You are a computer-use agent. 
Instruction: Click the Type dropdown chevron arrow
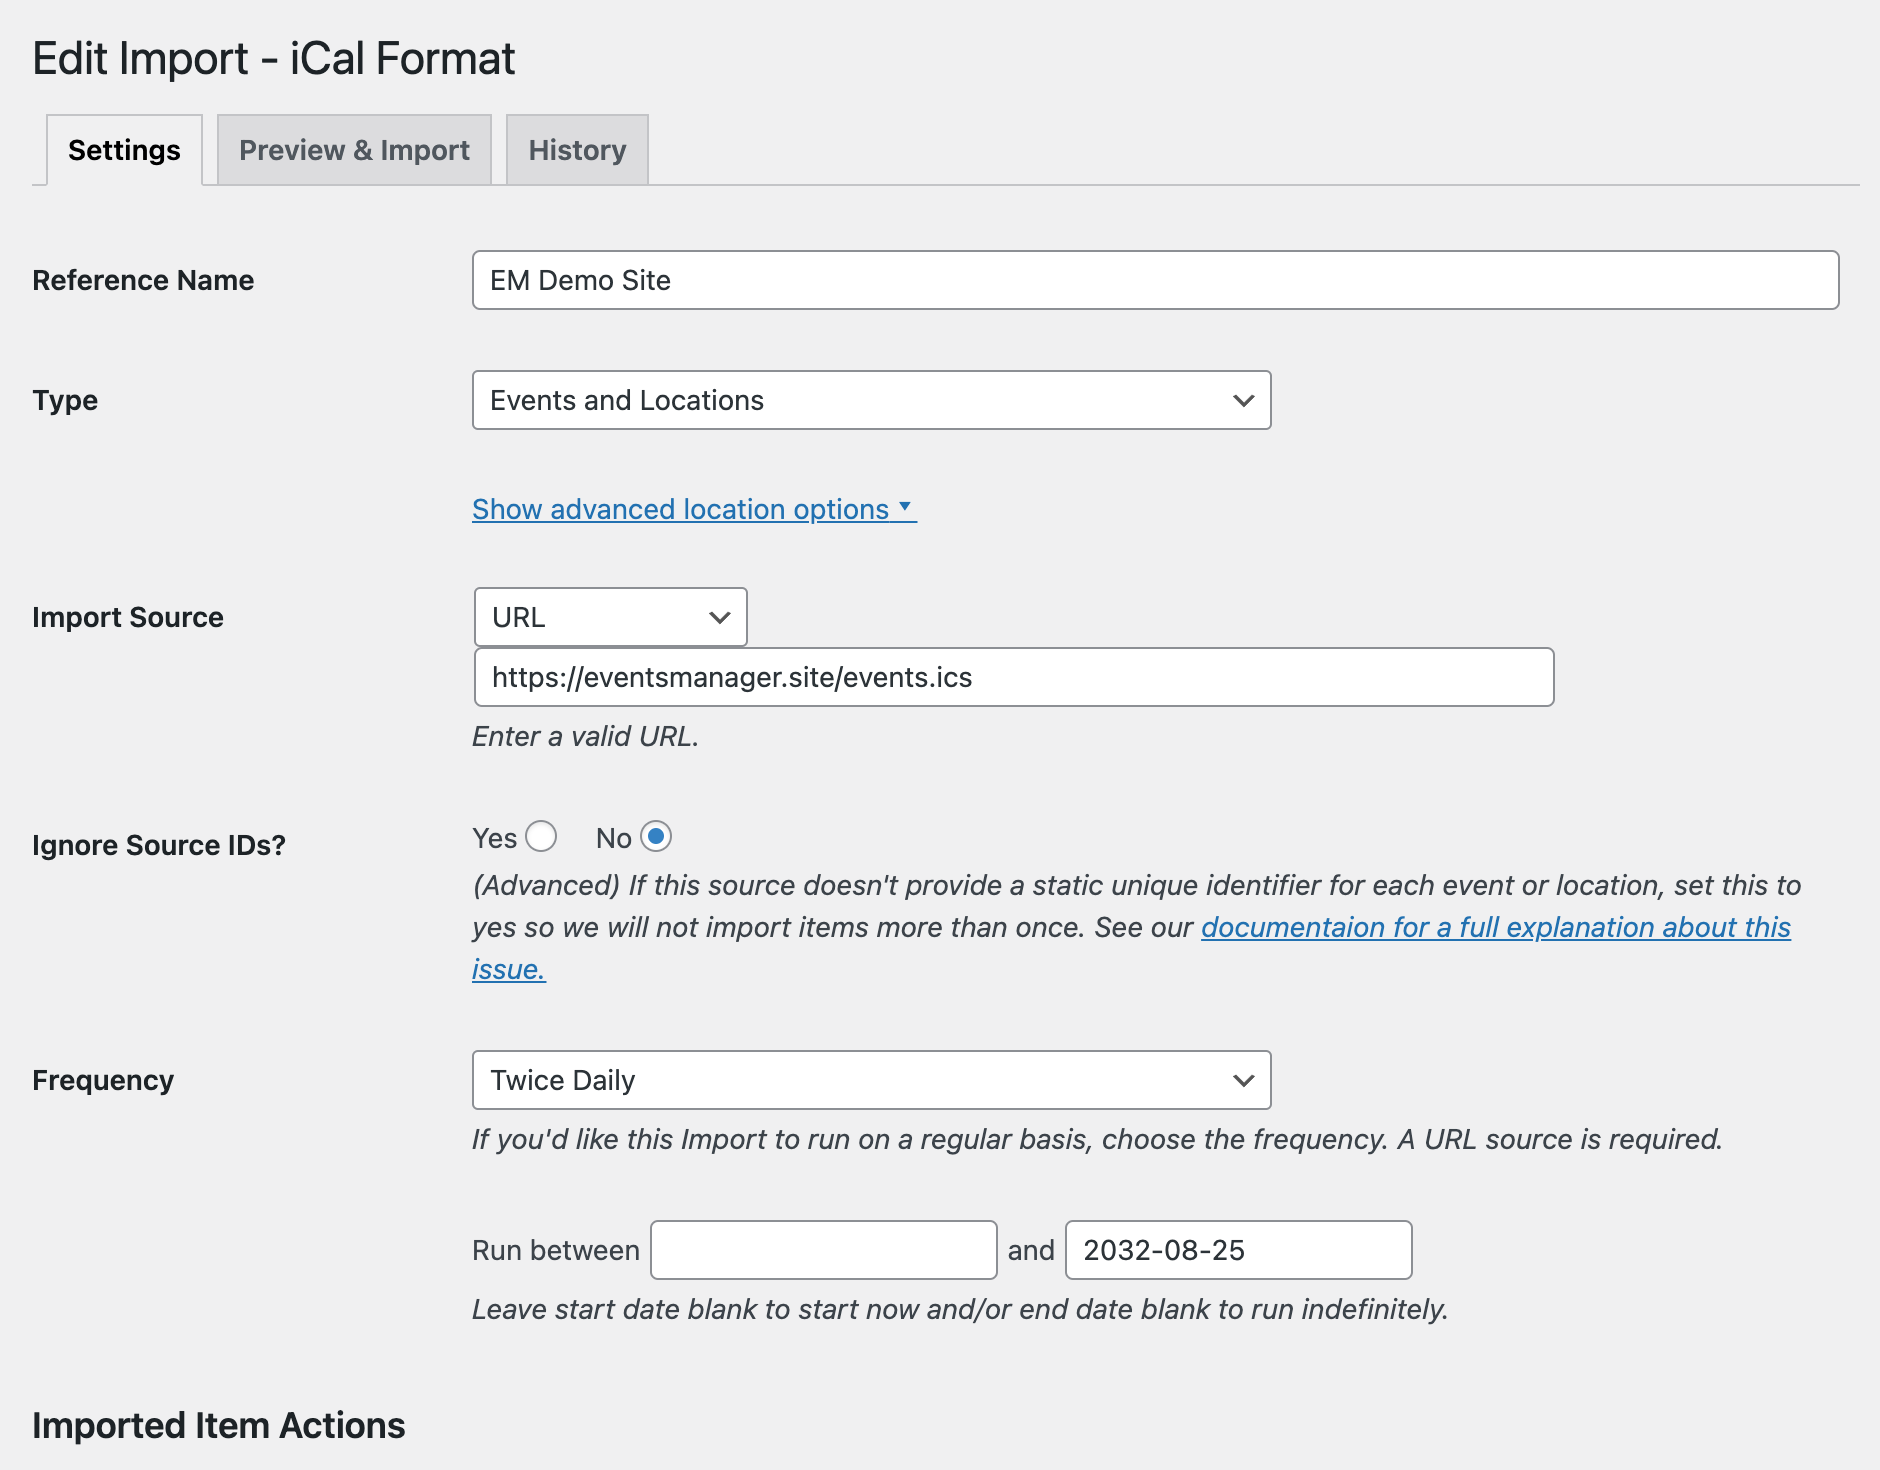tap(1243, 400)
